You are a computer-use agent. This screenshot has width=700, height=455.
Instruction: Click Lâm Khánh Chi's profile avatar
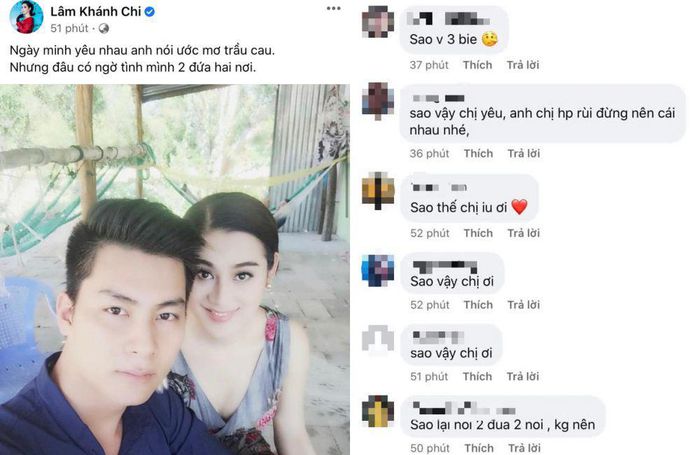[26, 17]
